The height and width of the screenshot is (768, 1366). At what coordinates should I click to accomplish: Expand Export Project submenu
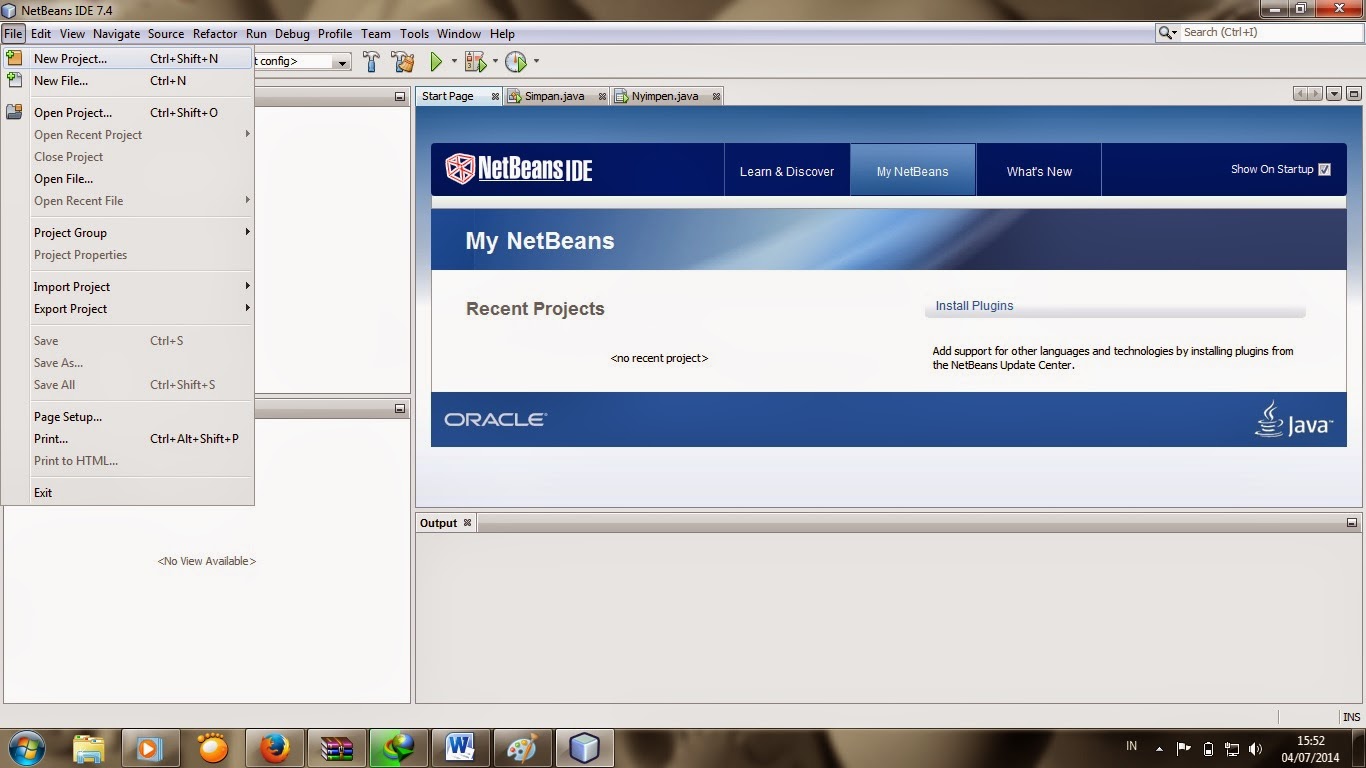point(247,308)
